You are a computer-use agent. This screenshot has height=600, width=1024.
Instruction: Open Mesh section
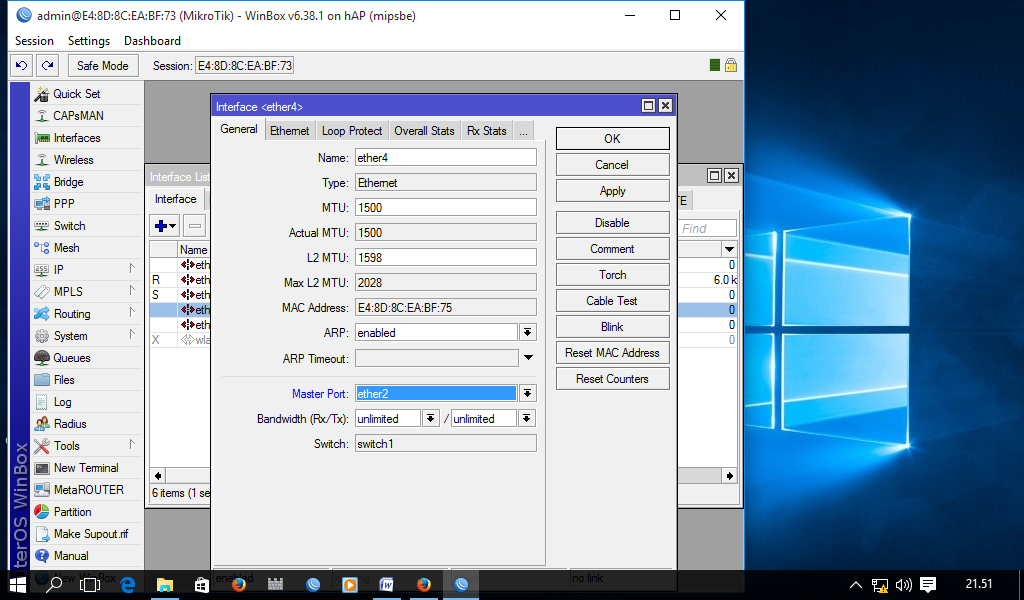67,248
